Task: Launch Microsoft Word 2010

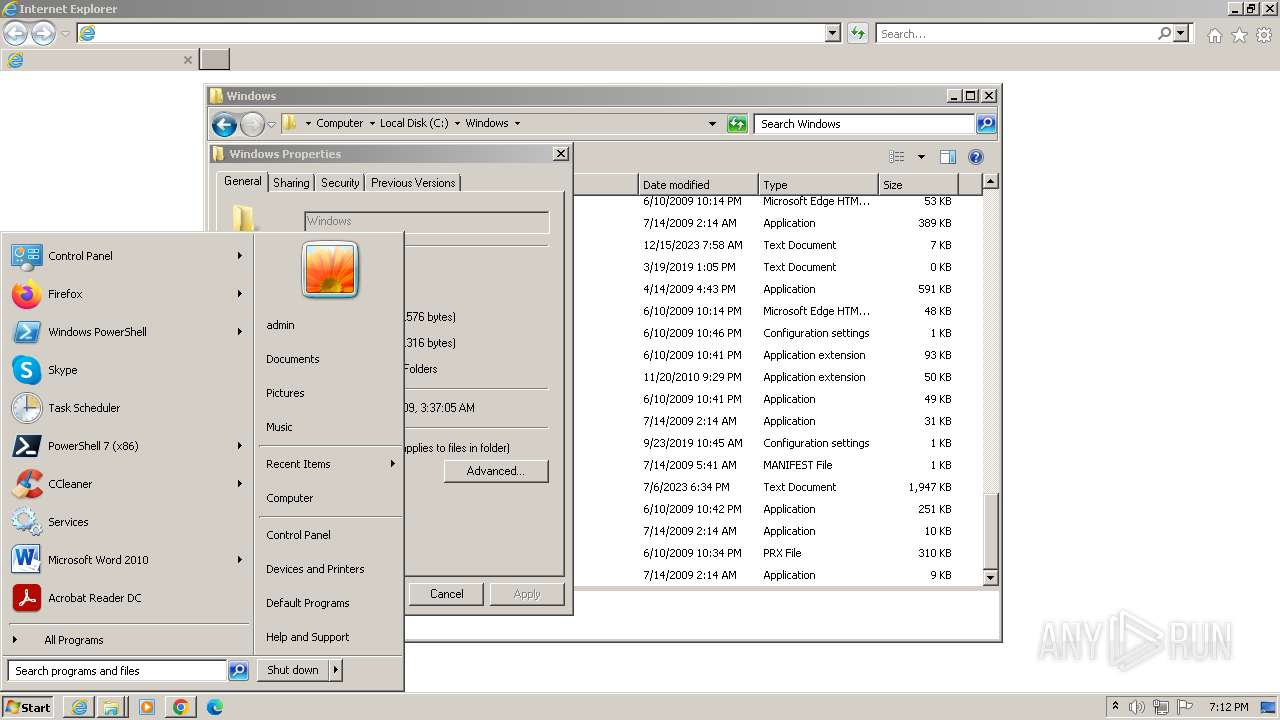Action: [127, 560]
